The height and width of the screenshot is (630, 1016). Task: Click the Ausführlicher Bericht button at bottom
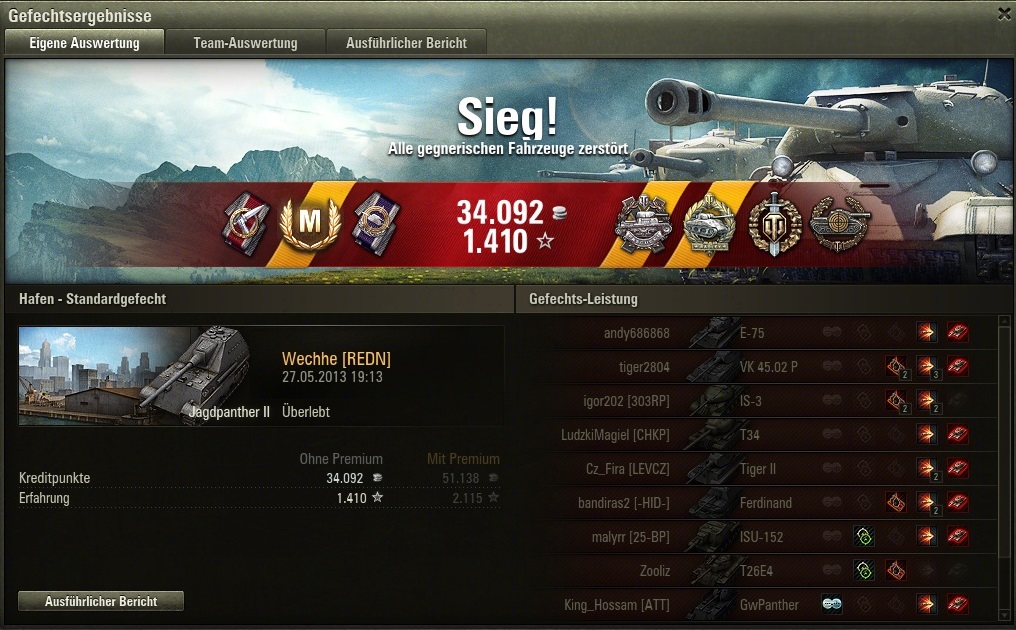(101, 601)
